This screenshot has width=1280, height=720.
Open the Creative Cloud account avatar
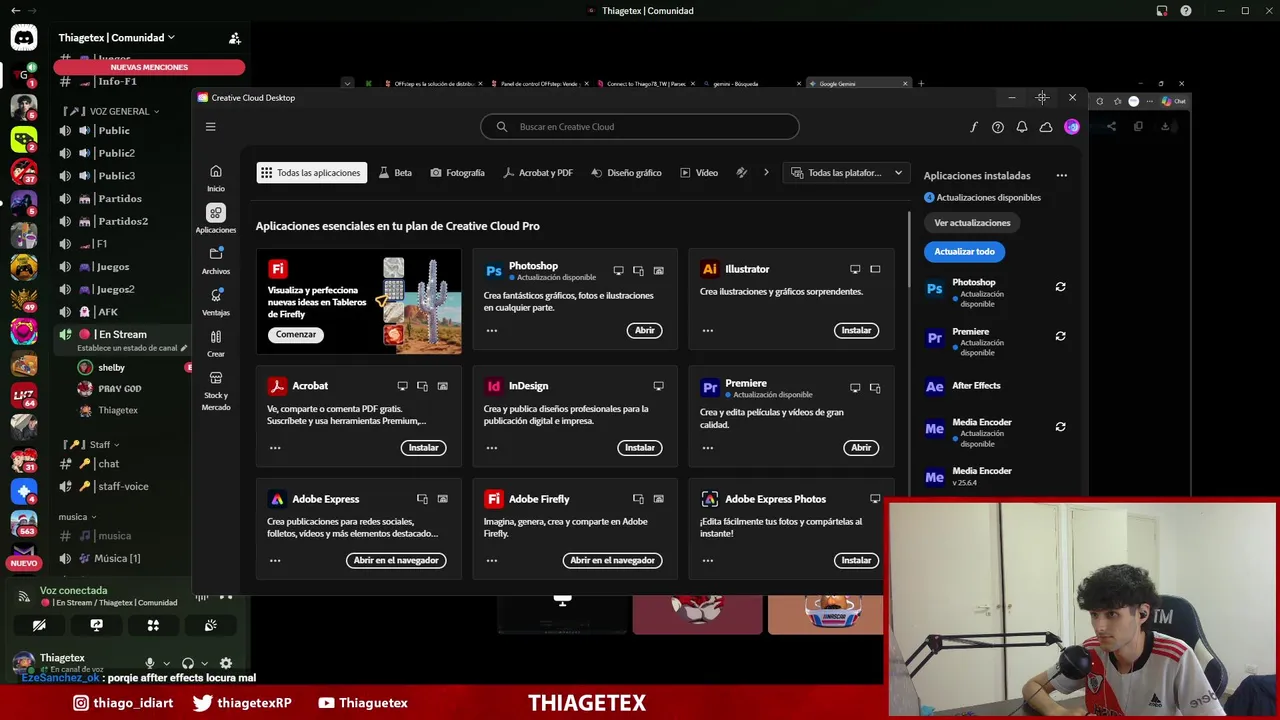tap(1072, 127)
